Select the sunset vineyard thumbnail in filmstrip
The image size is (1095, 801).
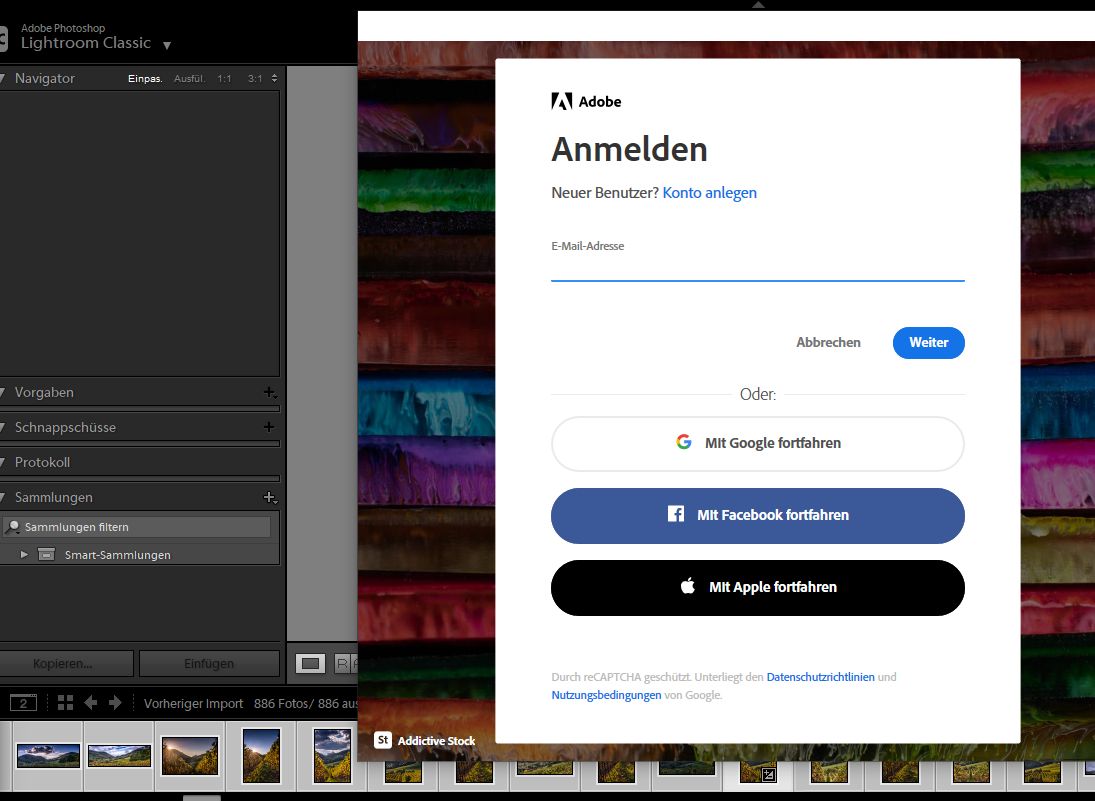pyautogui.click(x=189, y=755)
